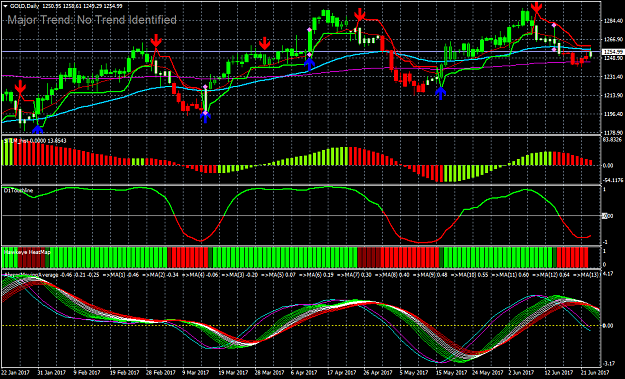Click the 22 Jan 2017 date on time axis

click(15, 373)
